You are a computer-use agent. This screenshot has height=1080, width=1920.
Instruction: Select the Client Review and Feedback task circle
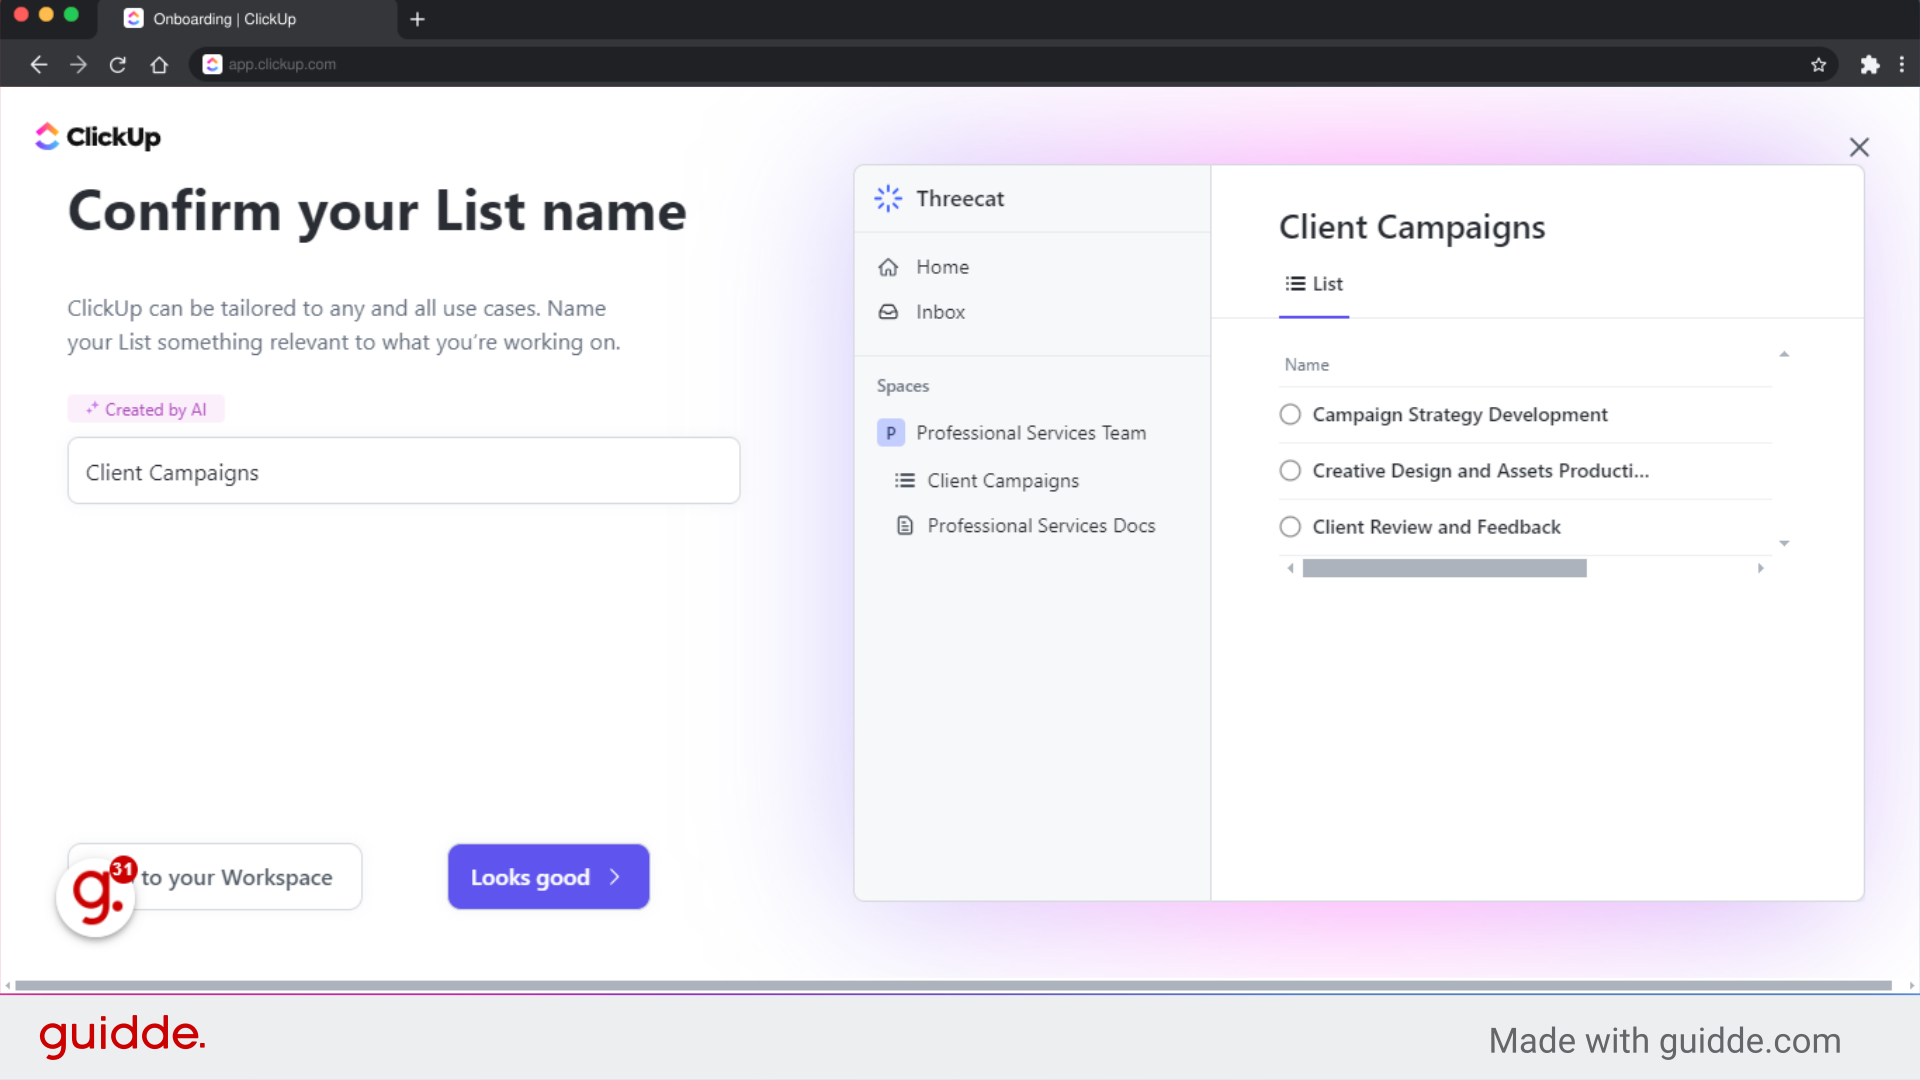(x=1289, y=526)
